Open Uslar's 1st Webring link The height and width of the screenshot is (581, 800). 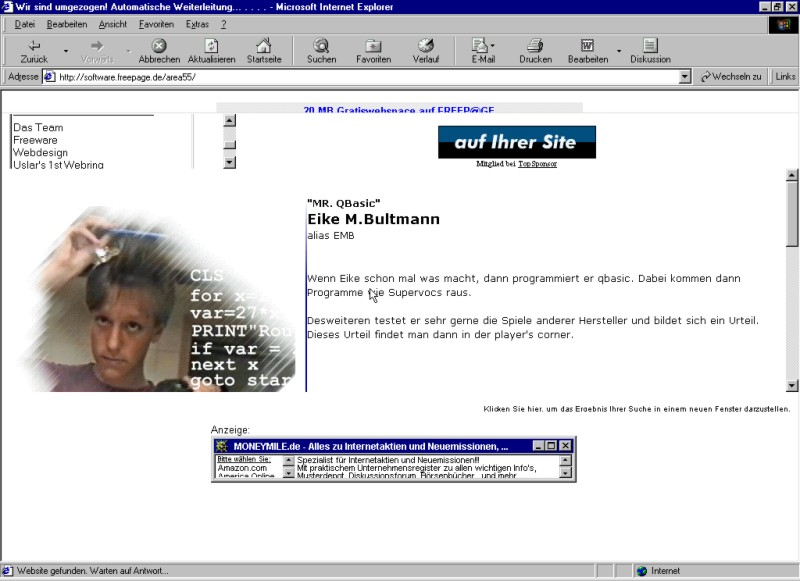[58, 165]
